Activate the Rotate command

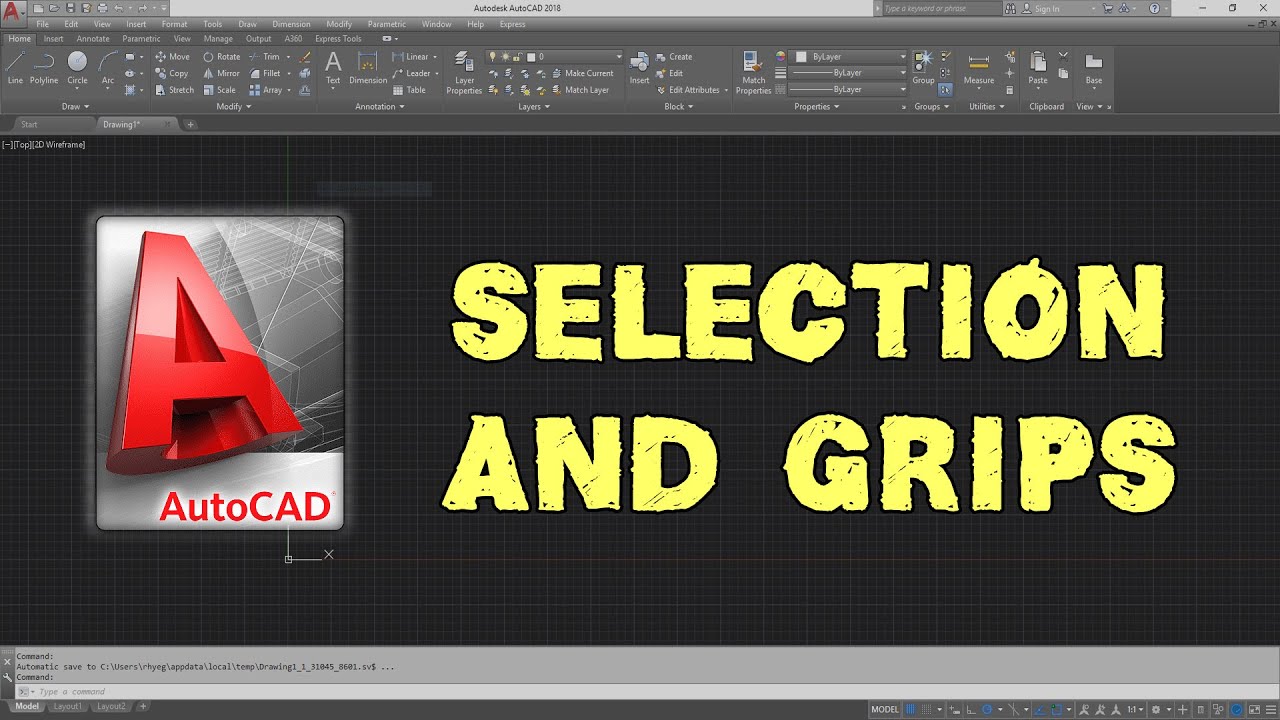tap(222, 57)
